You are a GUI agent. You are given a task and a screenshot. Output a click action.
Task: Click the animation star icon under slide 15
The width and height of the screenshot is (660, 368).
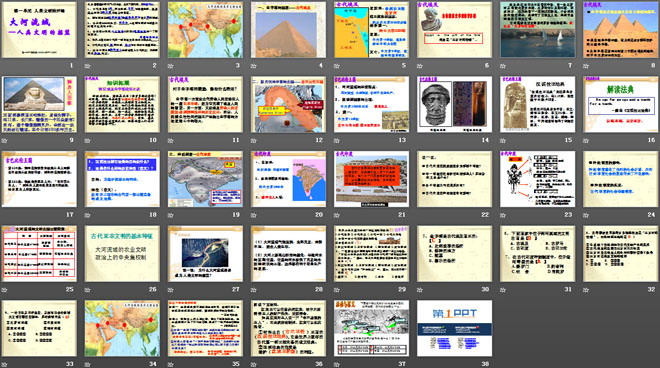(503, 140)
